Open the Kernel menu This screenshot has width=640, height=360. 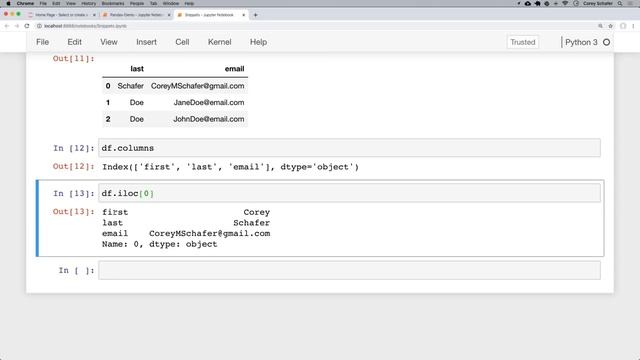pos(220,42)
